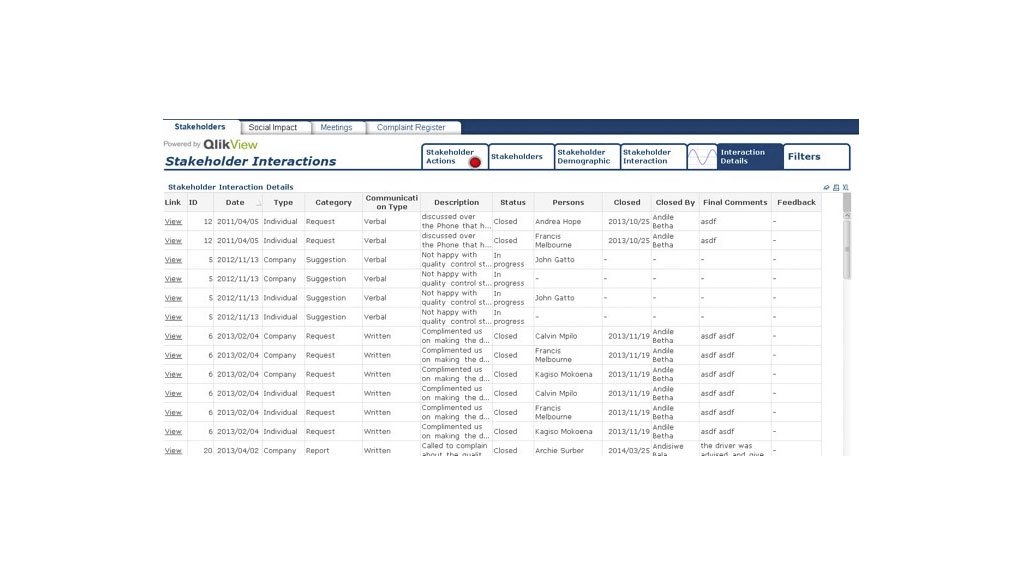Open View link for Company row John Gatto
This screenshot has width=1022, height=575.
(173, 259)
